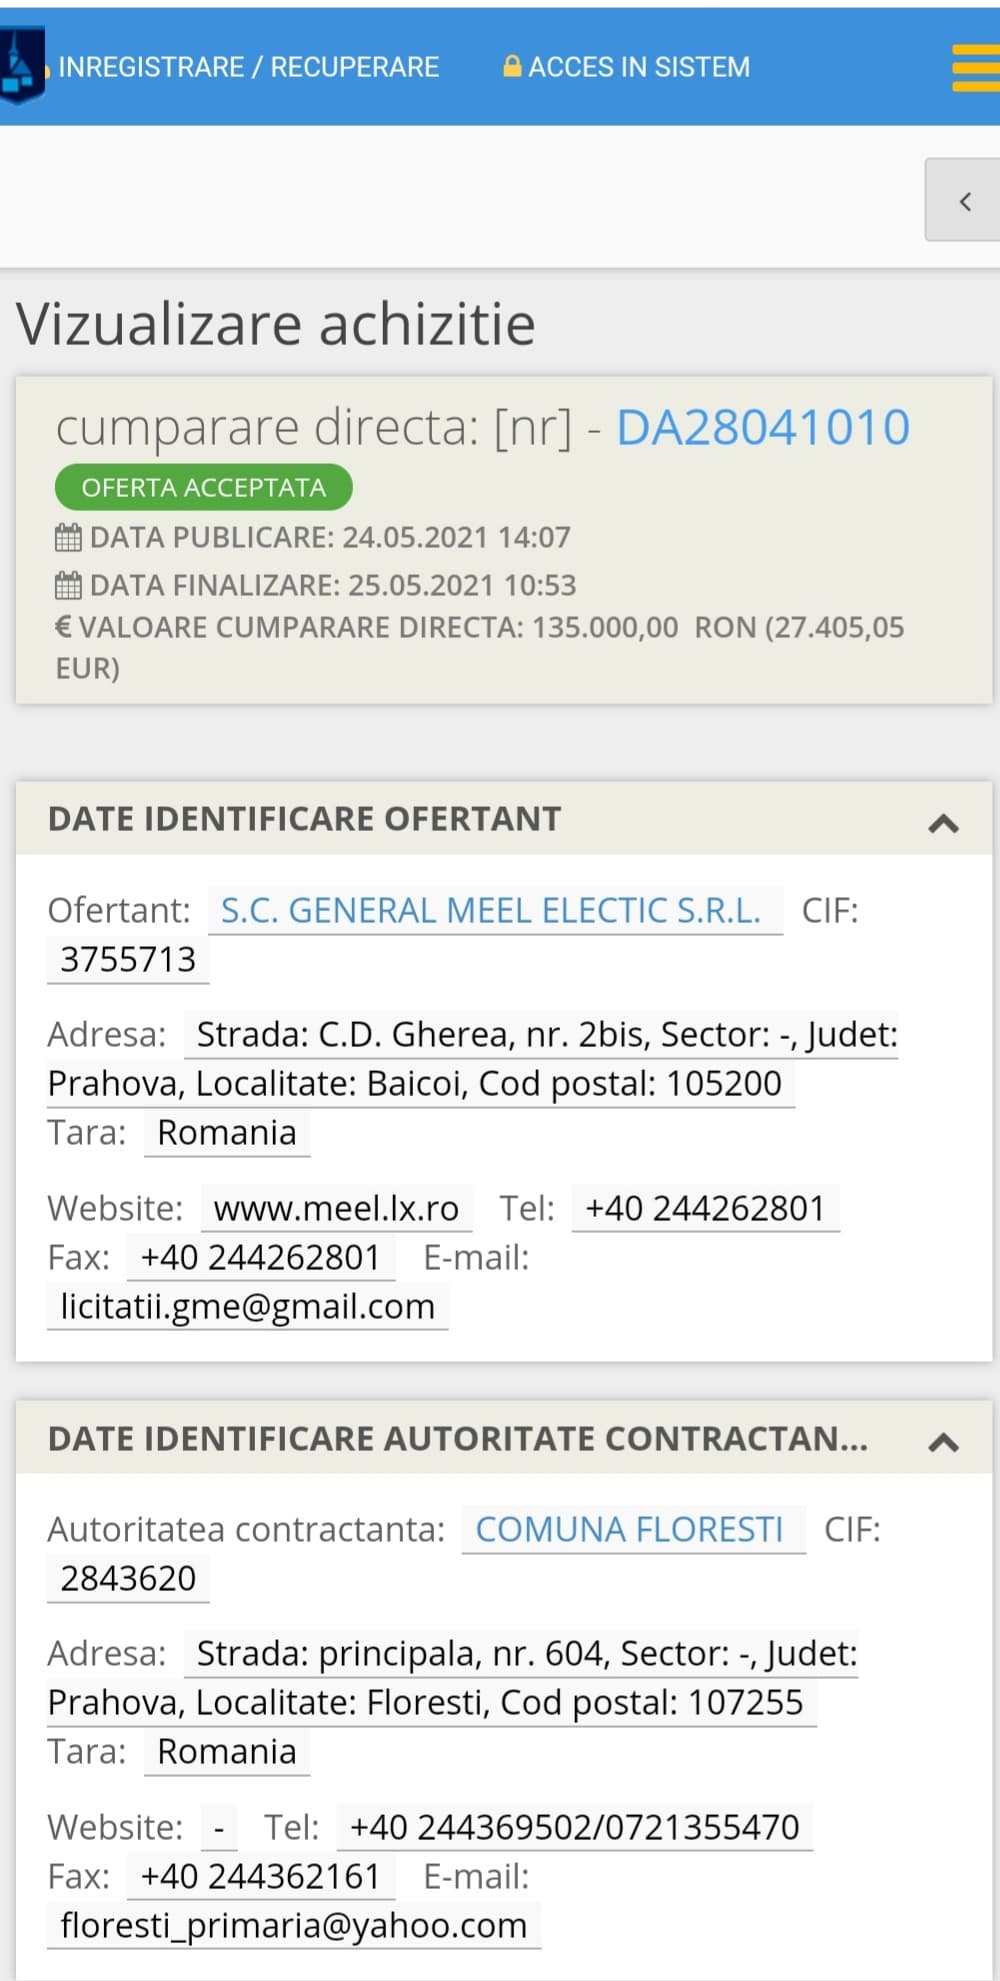Click the calendar icon beside Data Publicare
1000x1981 pixels.
pyautogui.click(x=68, y=538)
